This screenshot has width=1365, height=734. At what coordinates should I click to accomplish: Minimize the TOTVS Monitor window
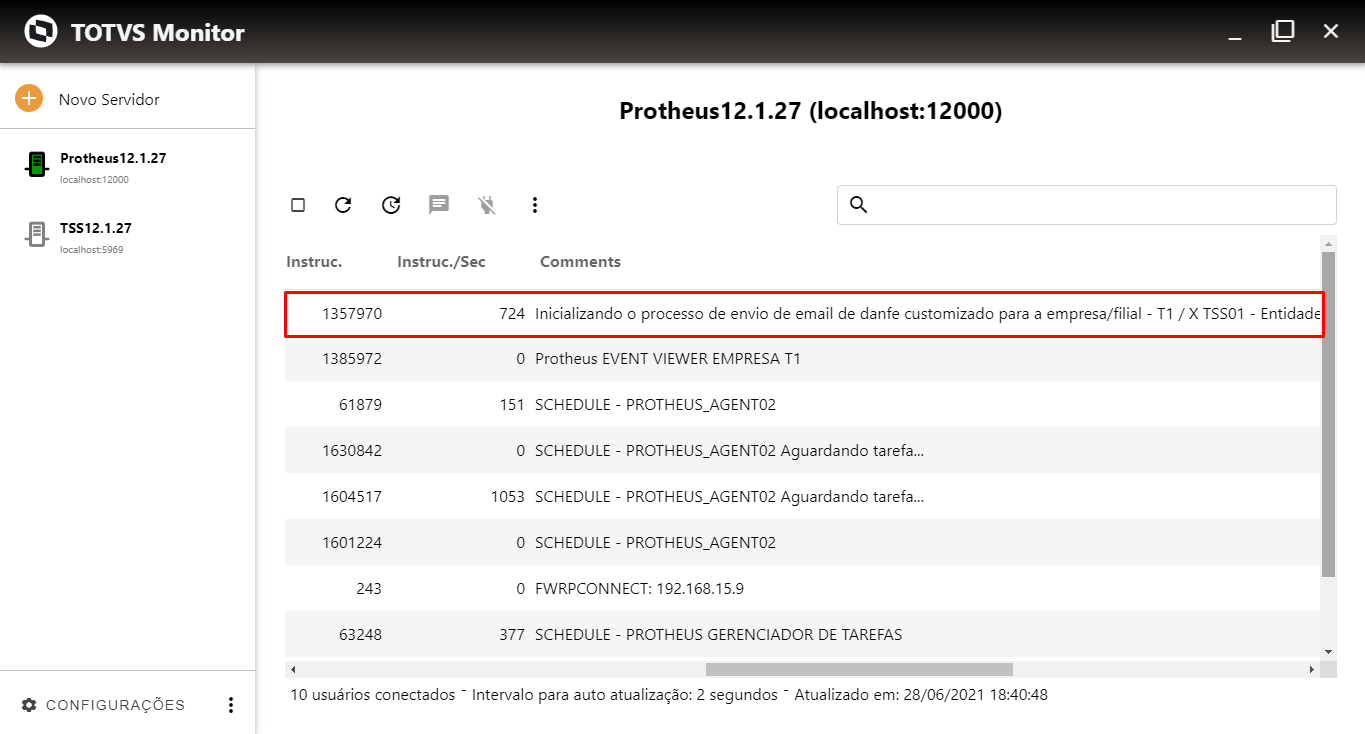(x=1235, y=38)
